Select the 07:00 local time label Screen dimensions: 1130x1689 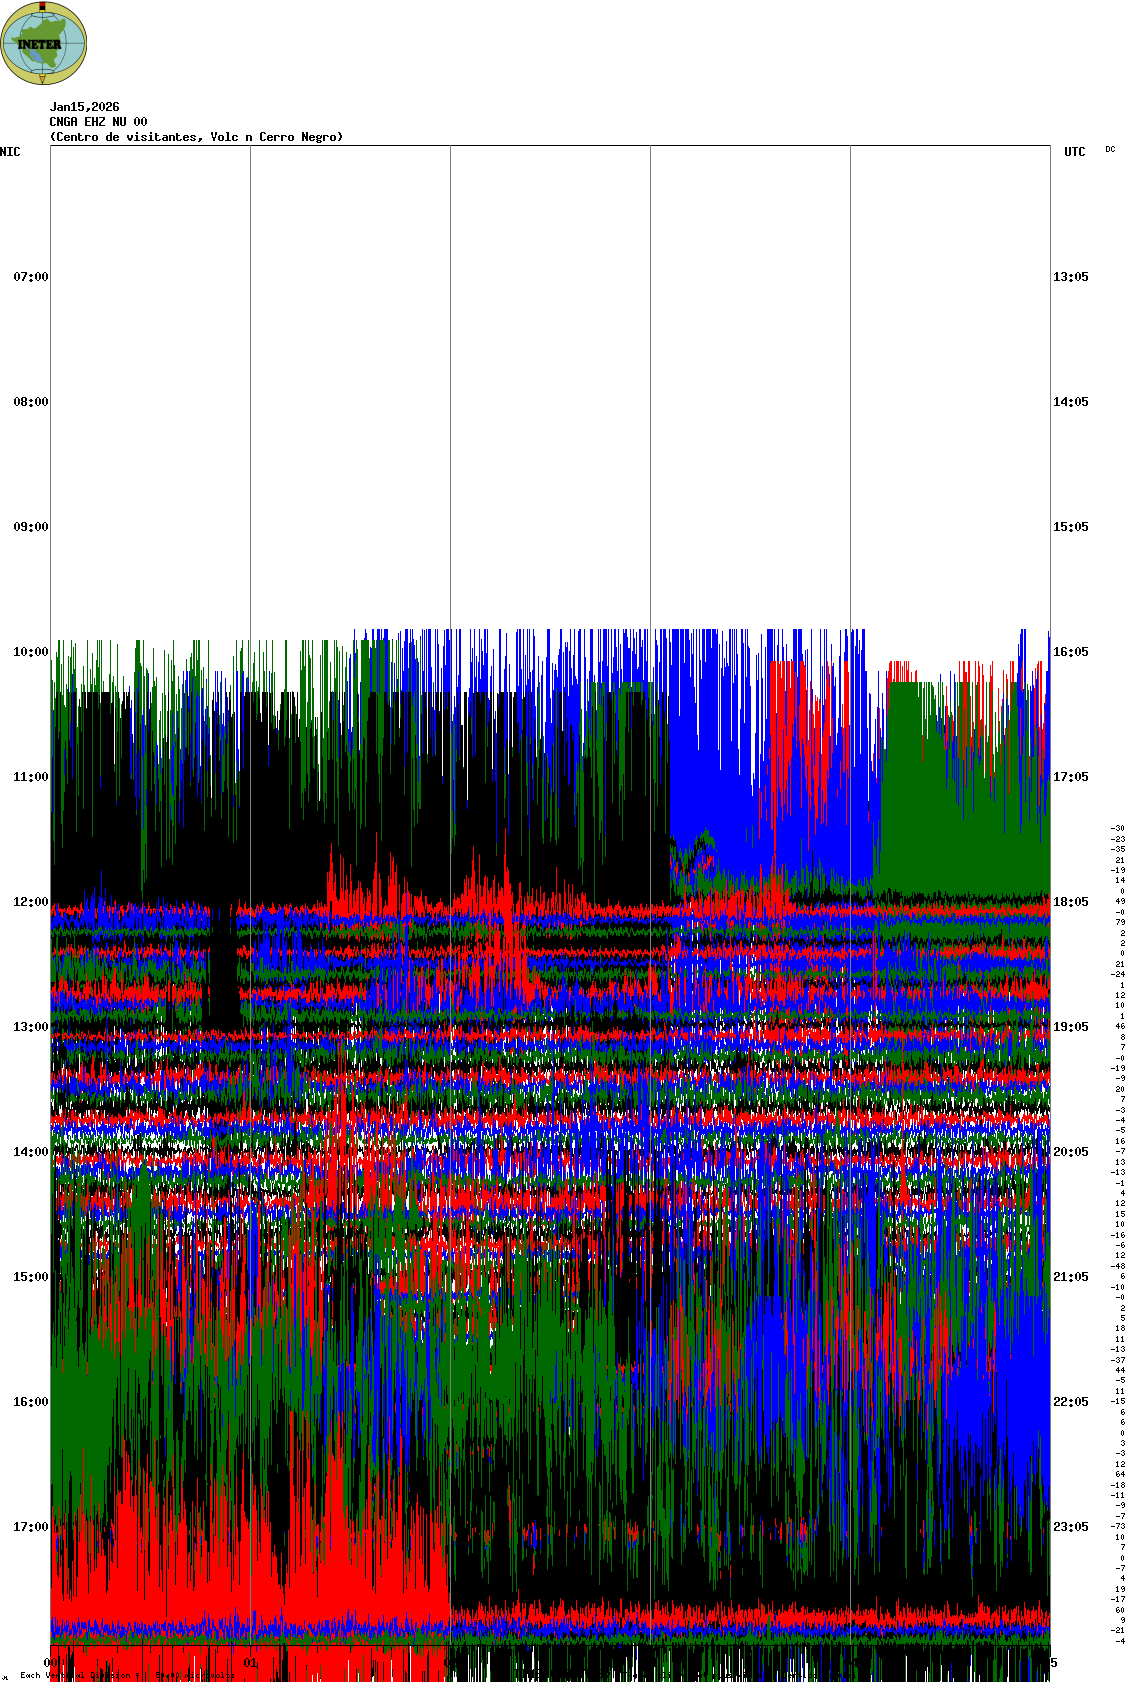(x=30, y=277)
